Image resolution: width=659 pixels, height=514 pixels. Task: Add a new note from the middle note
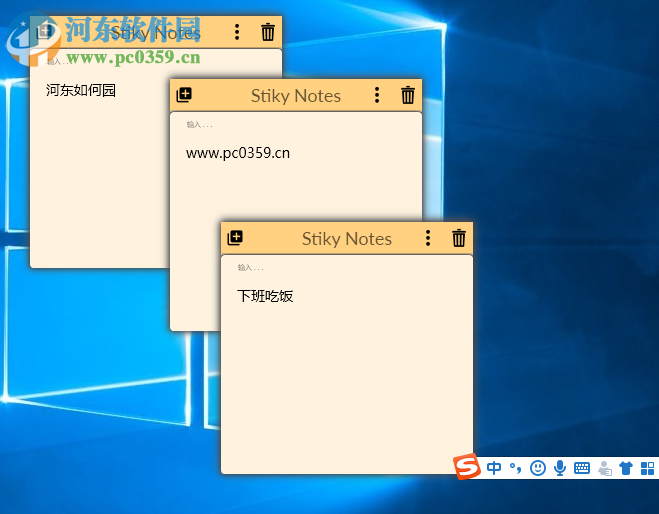pos(184,95)
